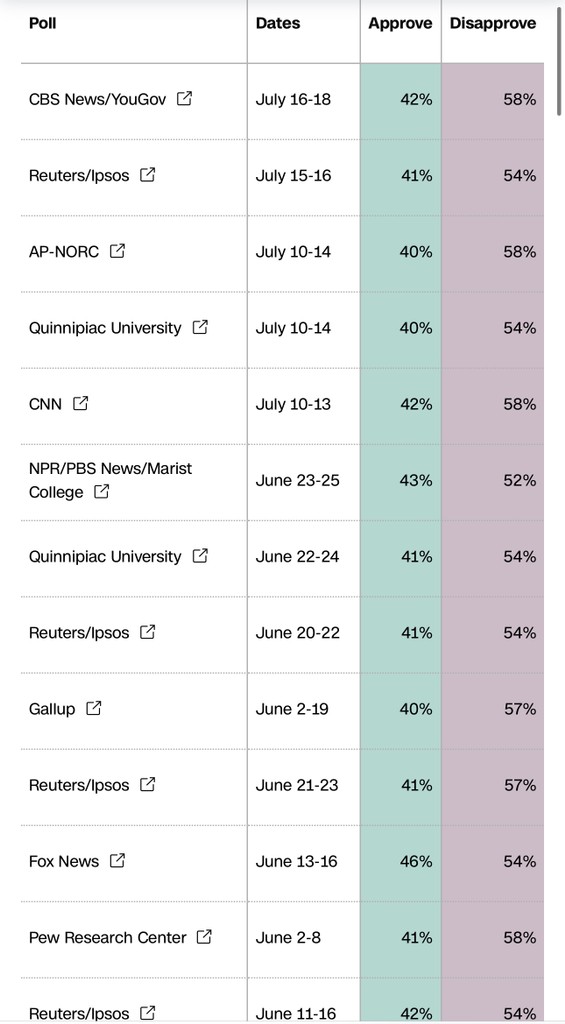This screenshot has width=565, height=1024.
Task: Select the Approve column header
Action: pyautogui.click(x=400, y=24)
